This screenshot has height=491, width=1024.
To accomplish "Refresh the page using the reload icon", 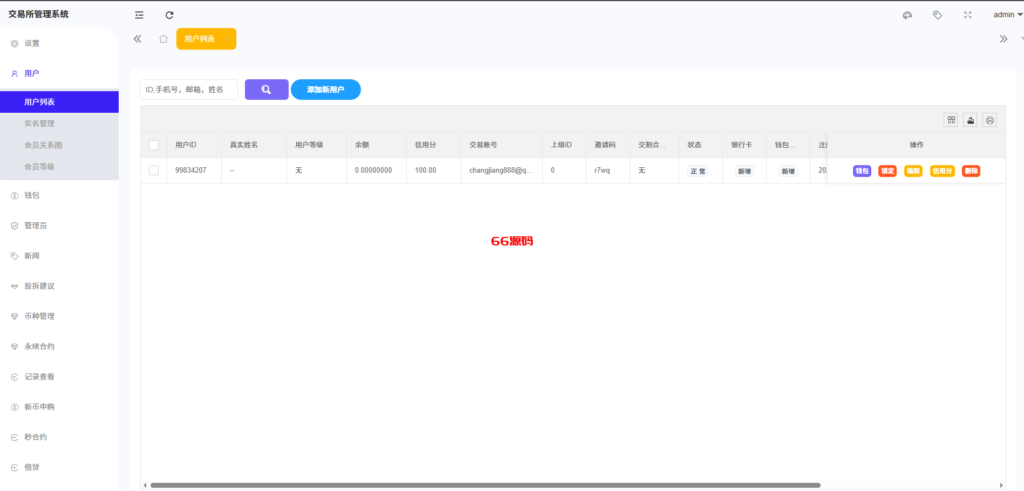I will [169, 15].
